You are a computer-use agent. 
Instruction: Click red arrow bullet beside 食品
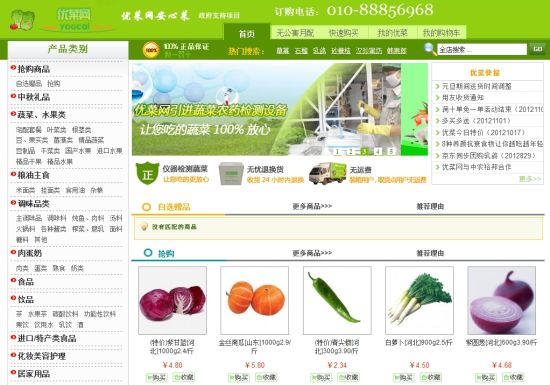coord(13,280)
